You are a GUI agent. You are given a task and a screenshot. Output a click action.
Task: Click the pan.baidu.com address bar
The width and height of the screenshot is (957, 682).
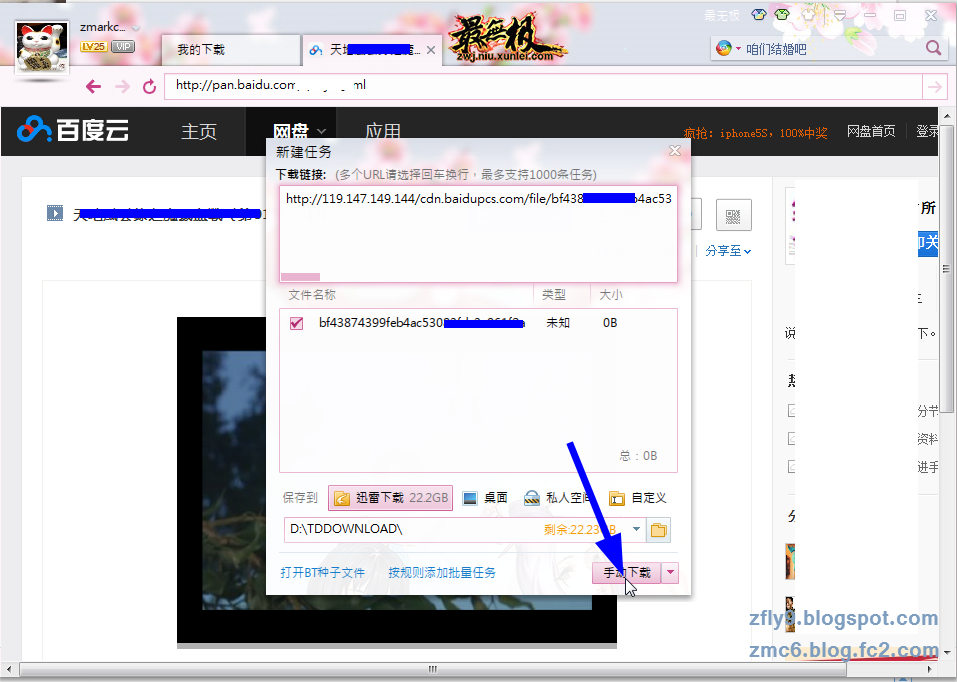tap(543, 86)
